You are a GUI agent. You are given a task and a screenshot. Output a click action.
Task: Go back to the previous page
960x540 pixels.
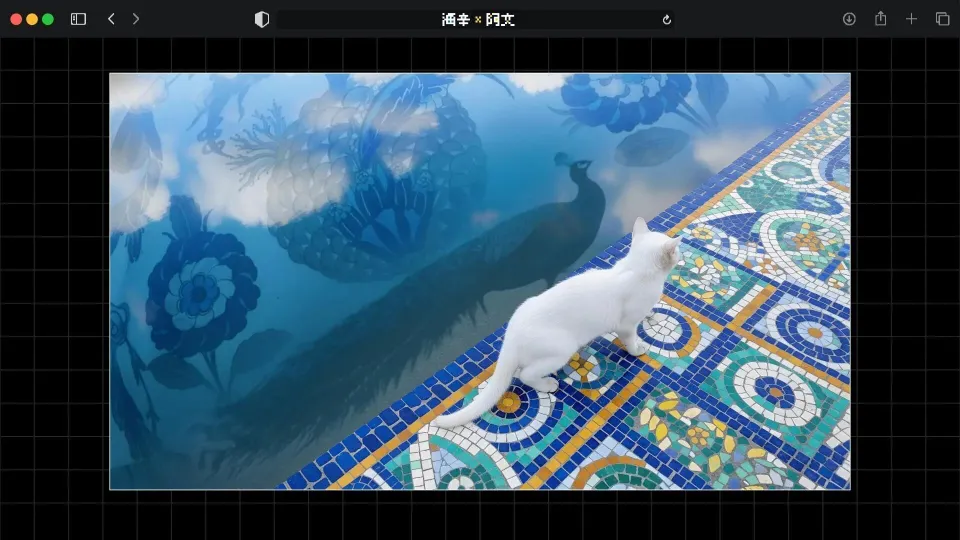point(111,19)
